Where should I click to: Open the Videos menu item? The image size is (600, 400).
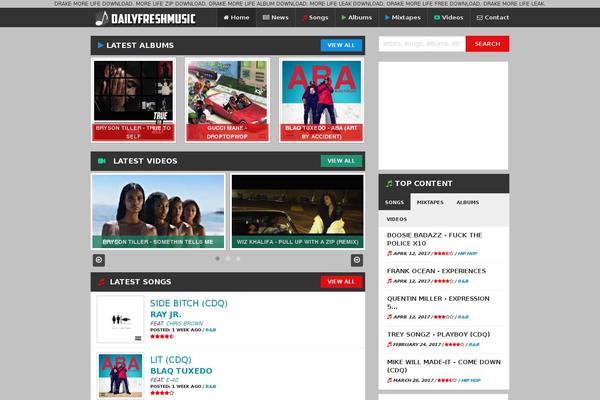[x=448, y=18]
